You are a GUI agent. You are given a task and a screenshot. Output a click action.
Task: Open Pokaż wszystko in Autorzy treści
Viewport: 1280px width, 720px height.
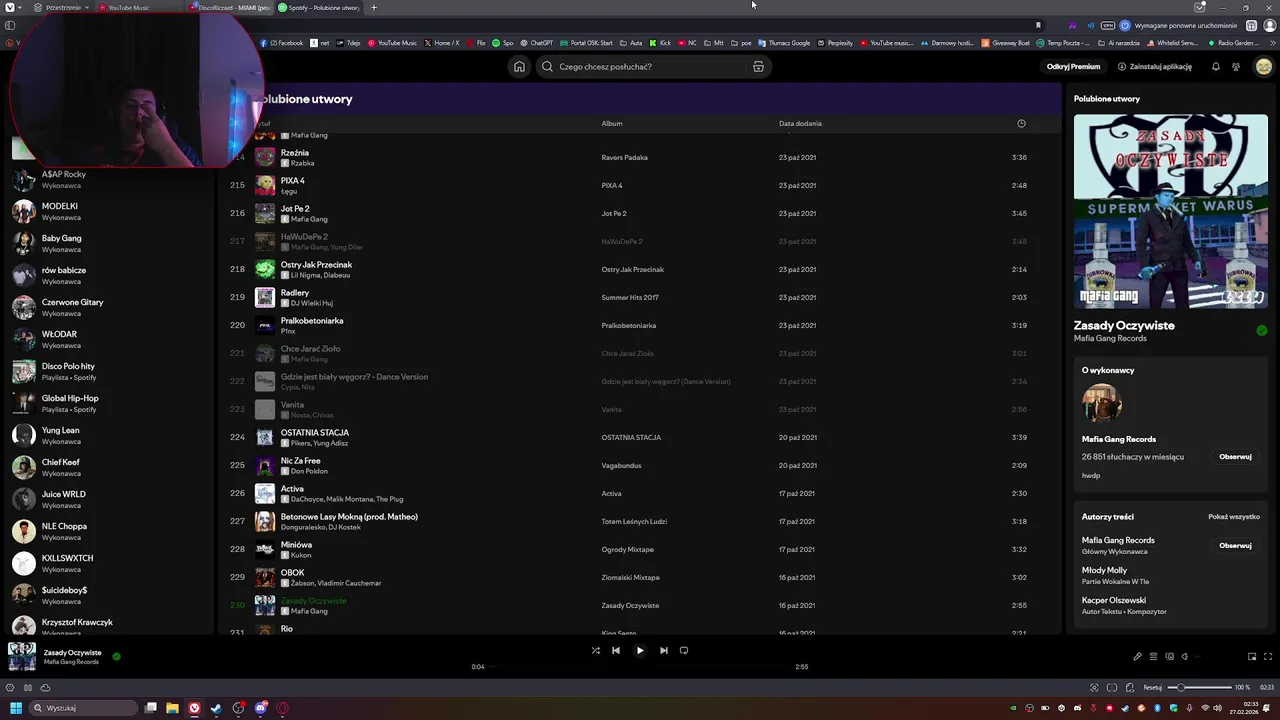pyautogui.click(x=1233, y=517)
